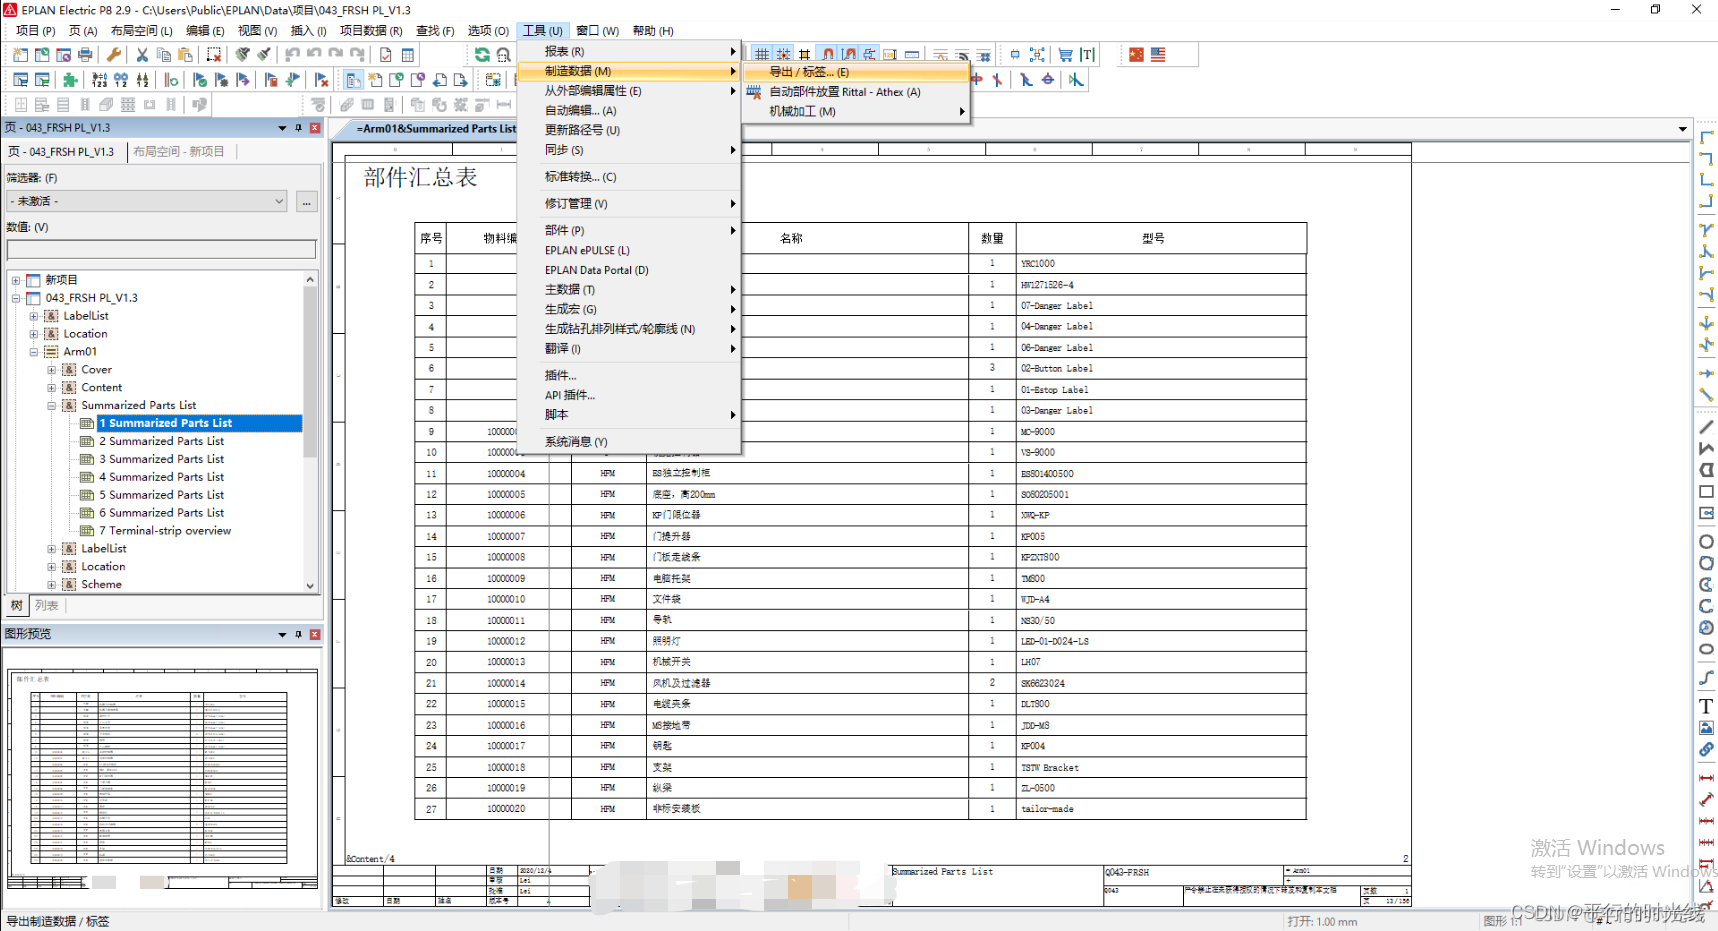
Task: Switch language using the US flag icon
Action: tap(1158, 55)
